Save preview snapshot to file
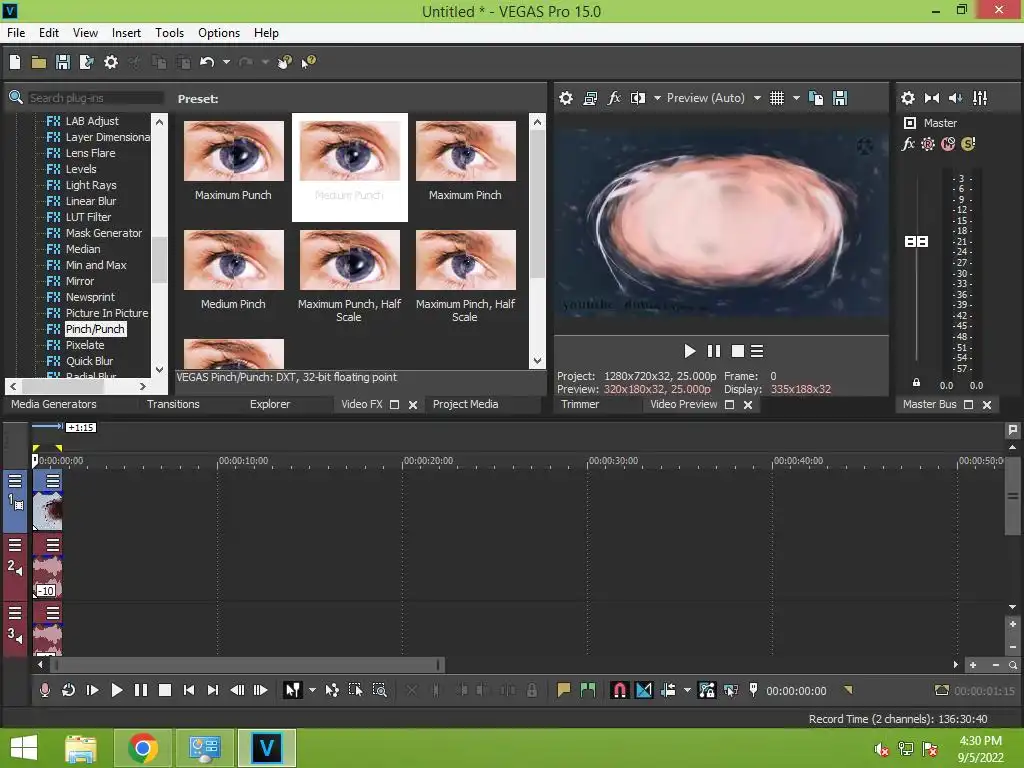This screenshot has width=1024, height=768. (x=840, y=98)
